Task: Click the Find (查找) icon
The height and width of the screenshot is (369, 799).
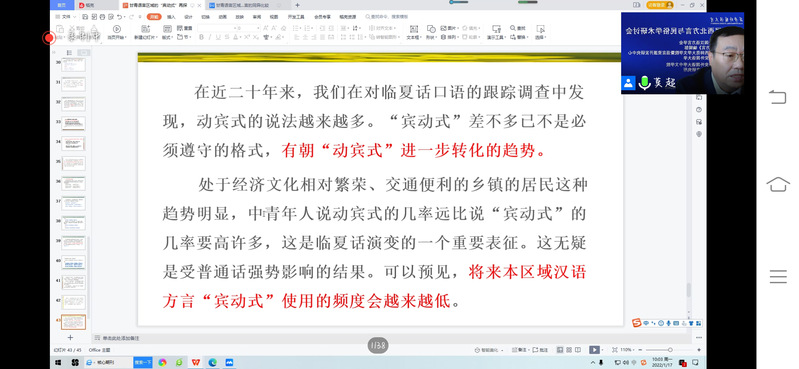Action: (513, 28)
